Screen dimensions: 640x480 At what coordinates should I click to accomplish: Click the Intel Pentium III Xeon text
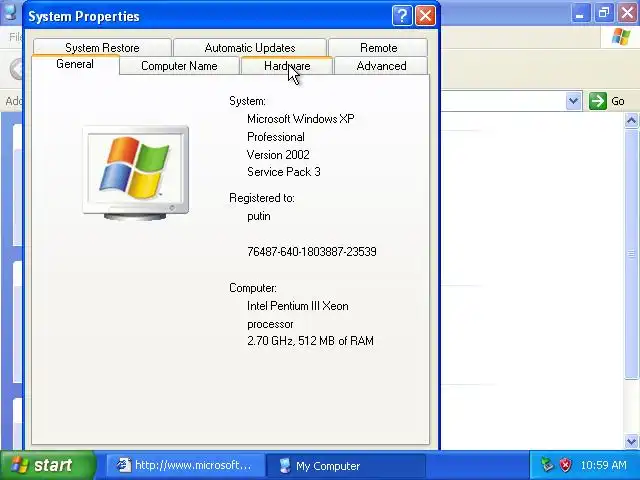298,306
